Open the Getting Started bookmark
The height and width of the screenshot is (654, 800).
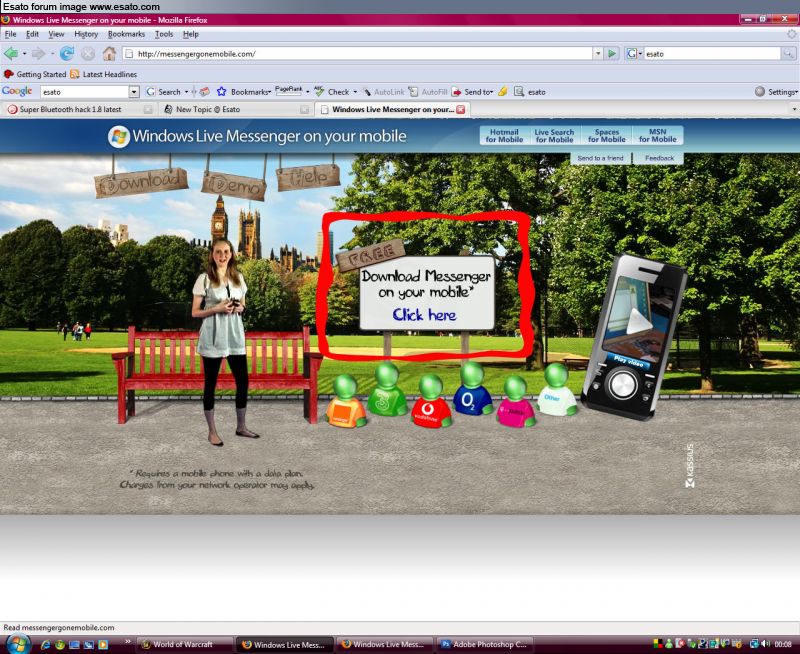(x=35, y=74)
